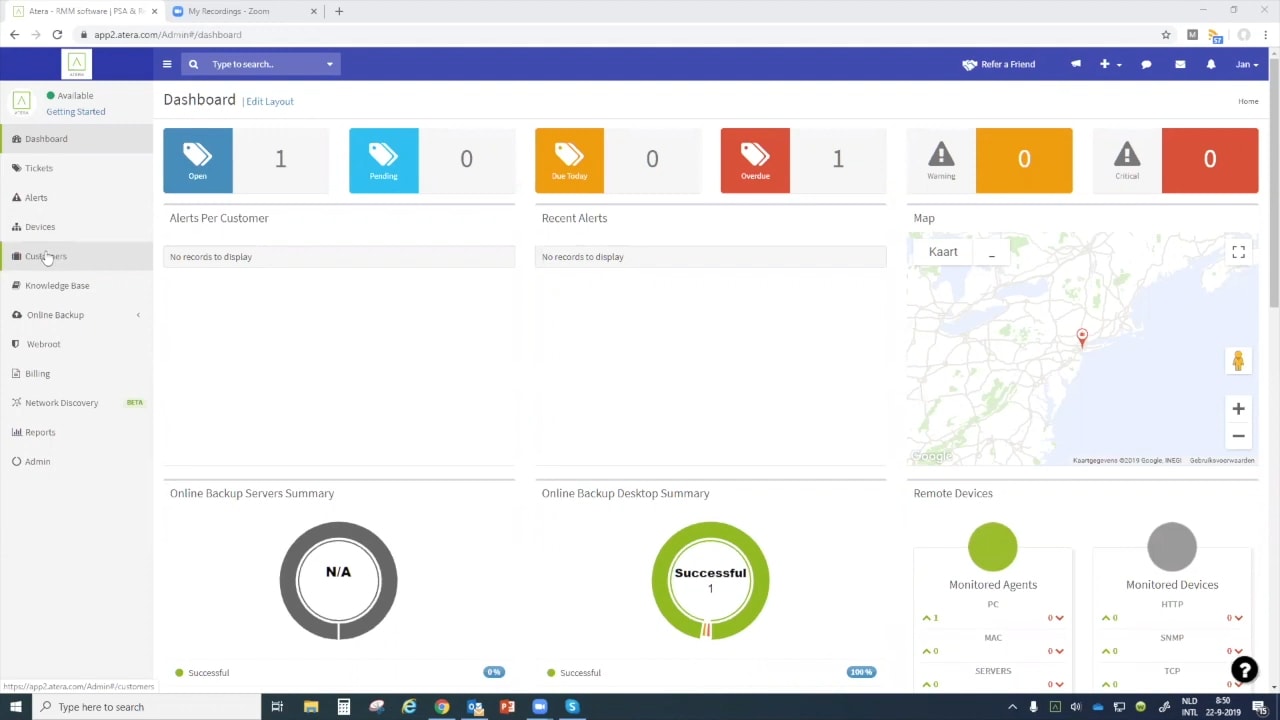Open Tickets from the sidebar
The width and height of the screenshot is (1280, 720).
coord(38,168)
